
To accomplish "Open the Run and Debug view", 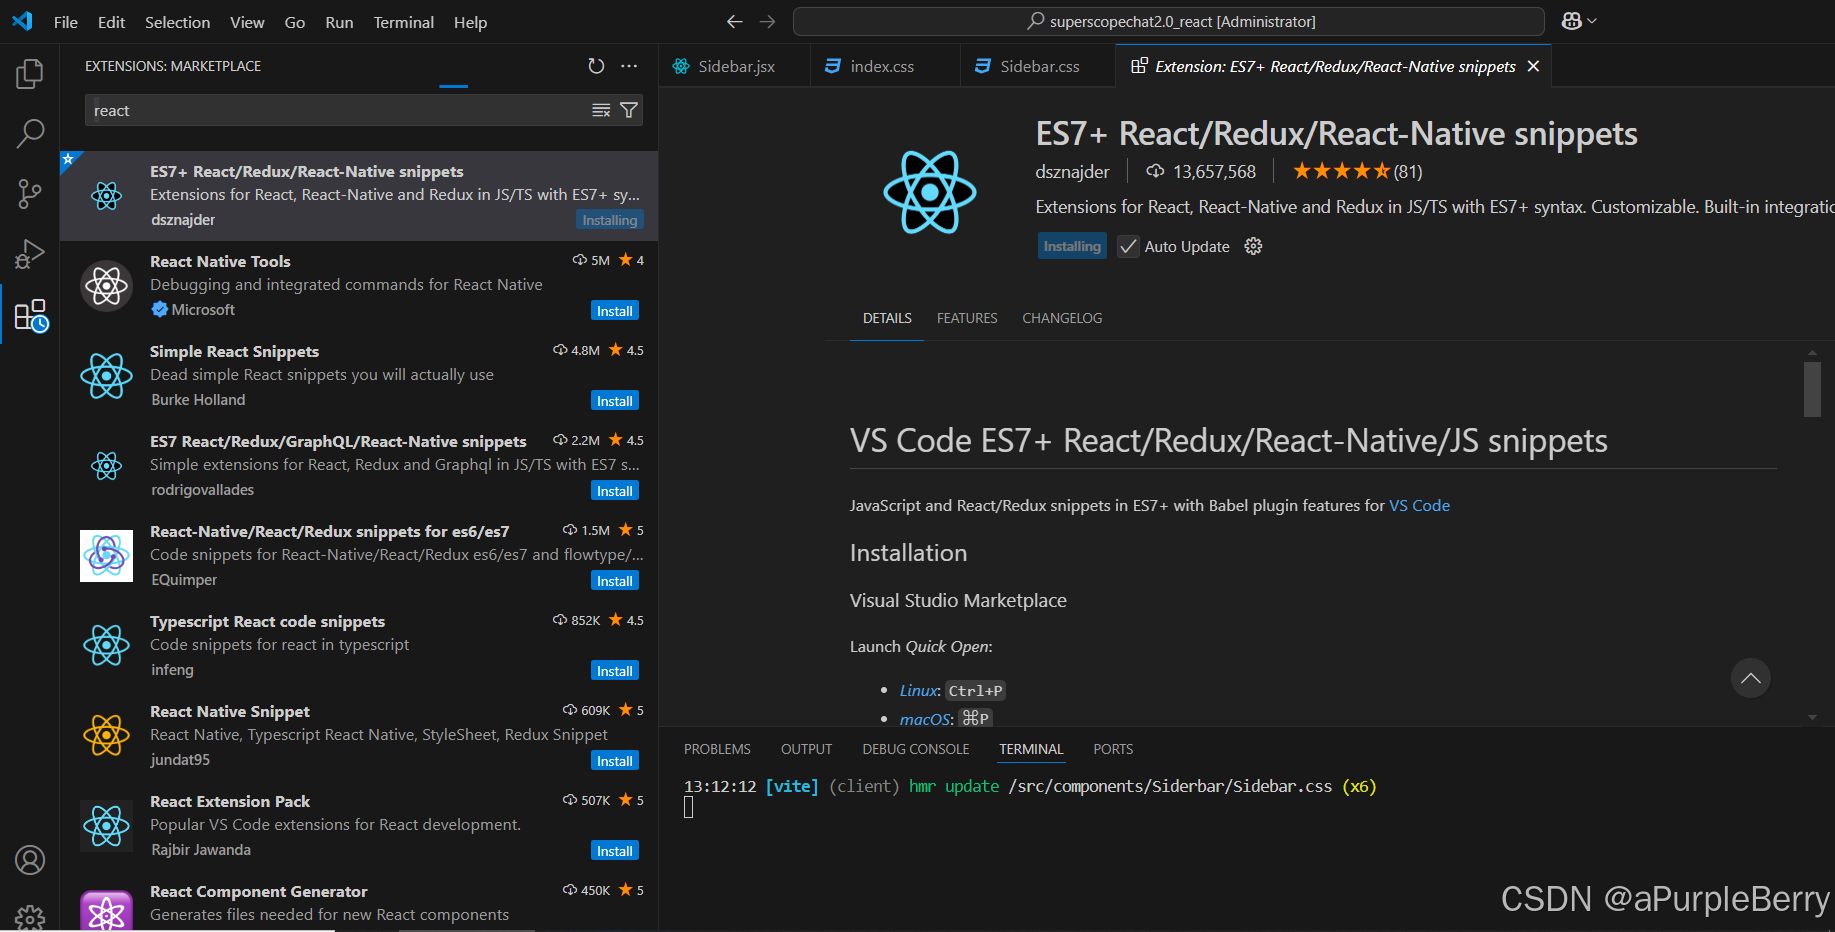I will point(30,255).
